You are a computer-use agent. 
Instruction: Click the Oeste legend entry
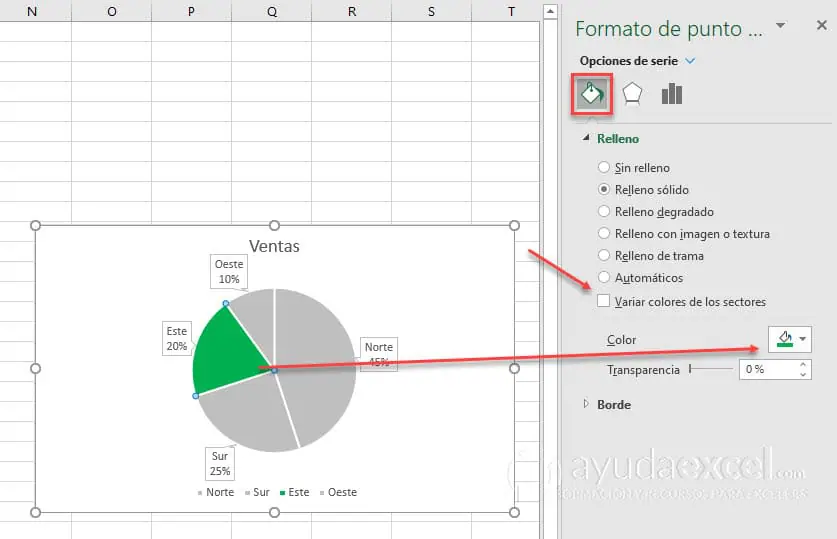click(338, 492)
